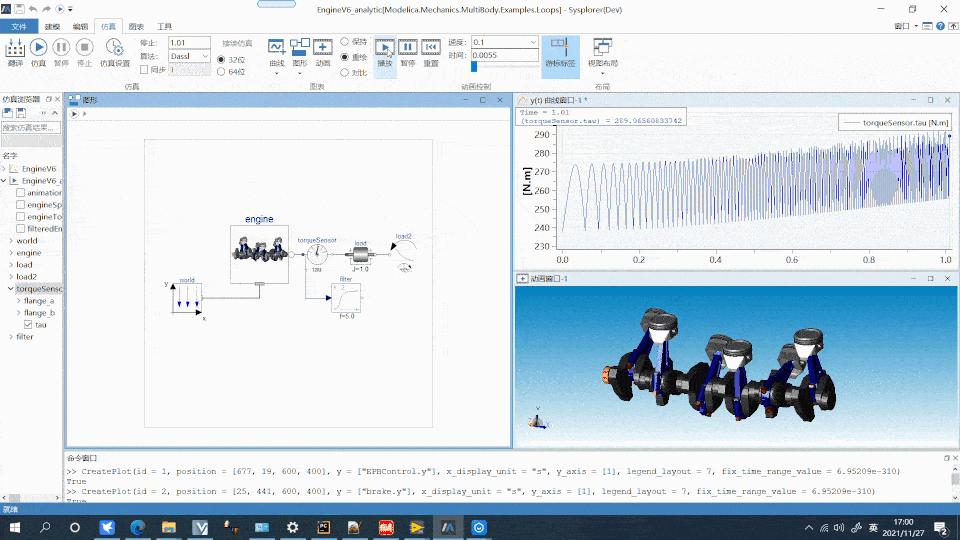
Task: Select the filter block in the diagram
Action: tap(346, 298)
